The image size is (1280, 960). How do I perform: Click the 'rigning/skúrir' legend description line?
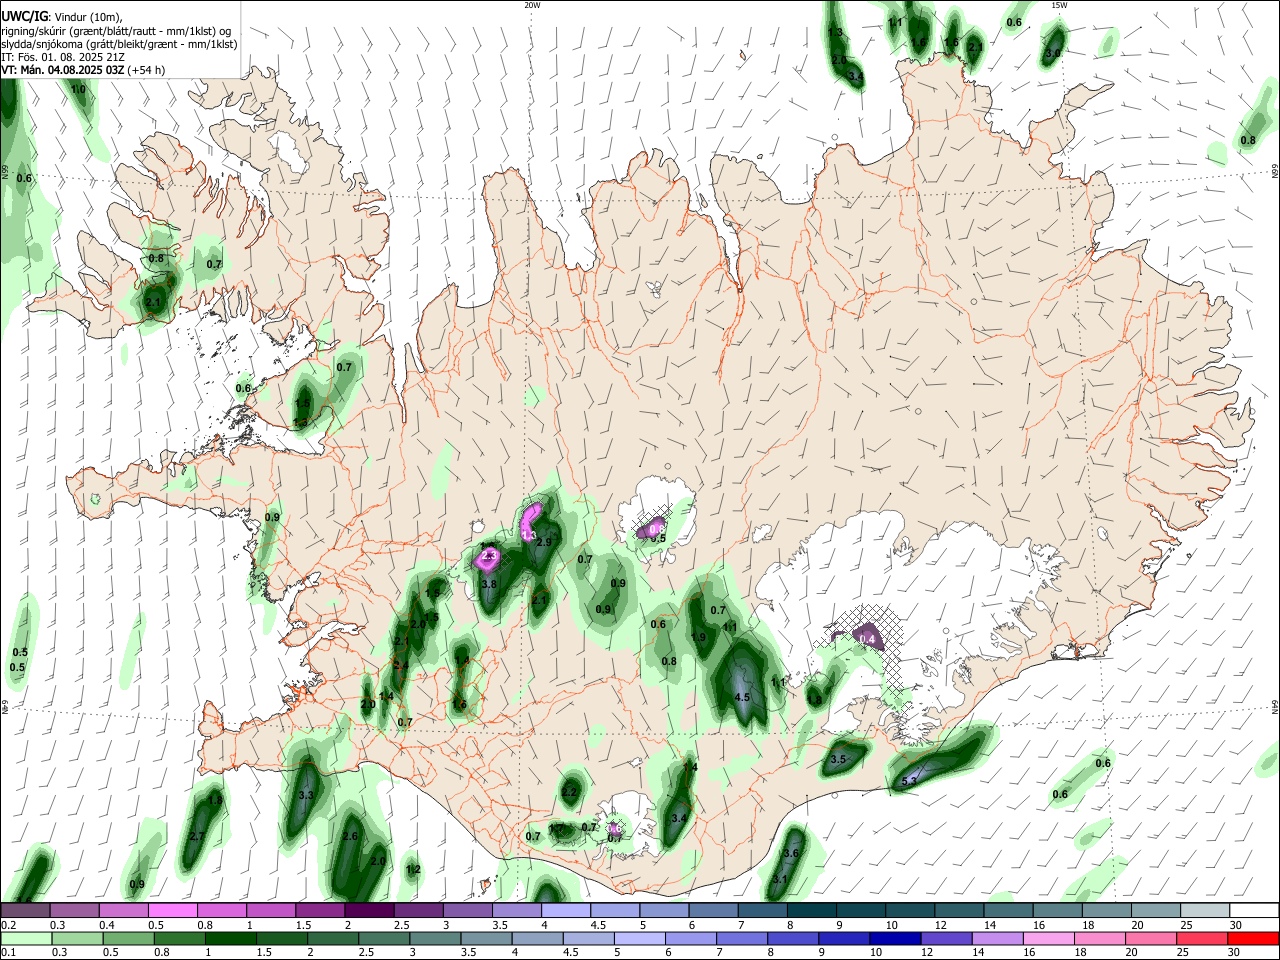click(116, 31)
